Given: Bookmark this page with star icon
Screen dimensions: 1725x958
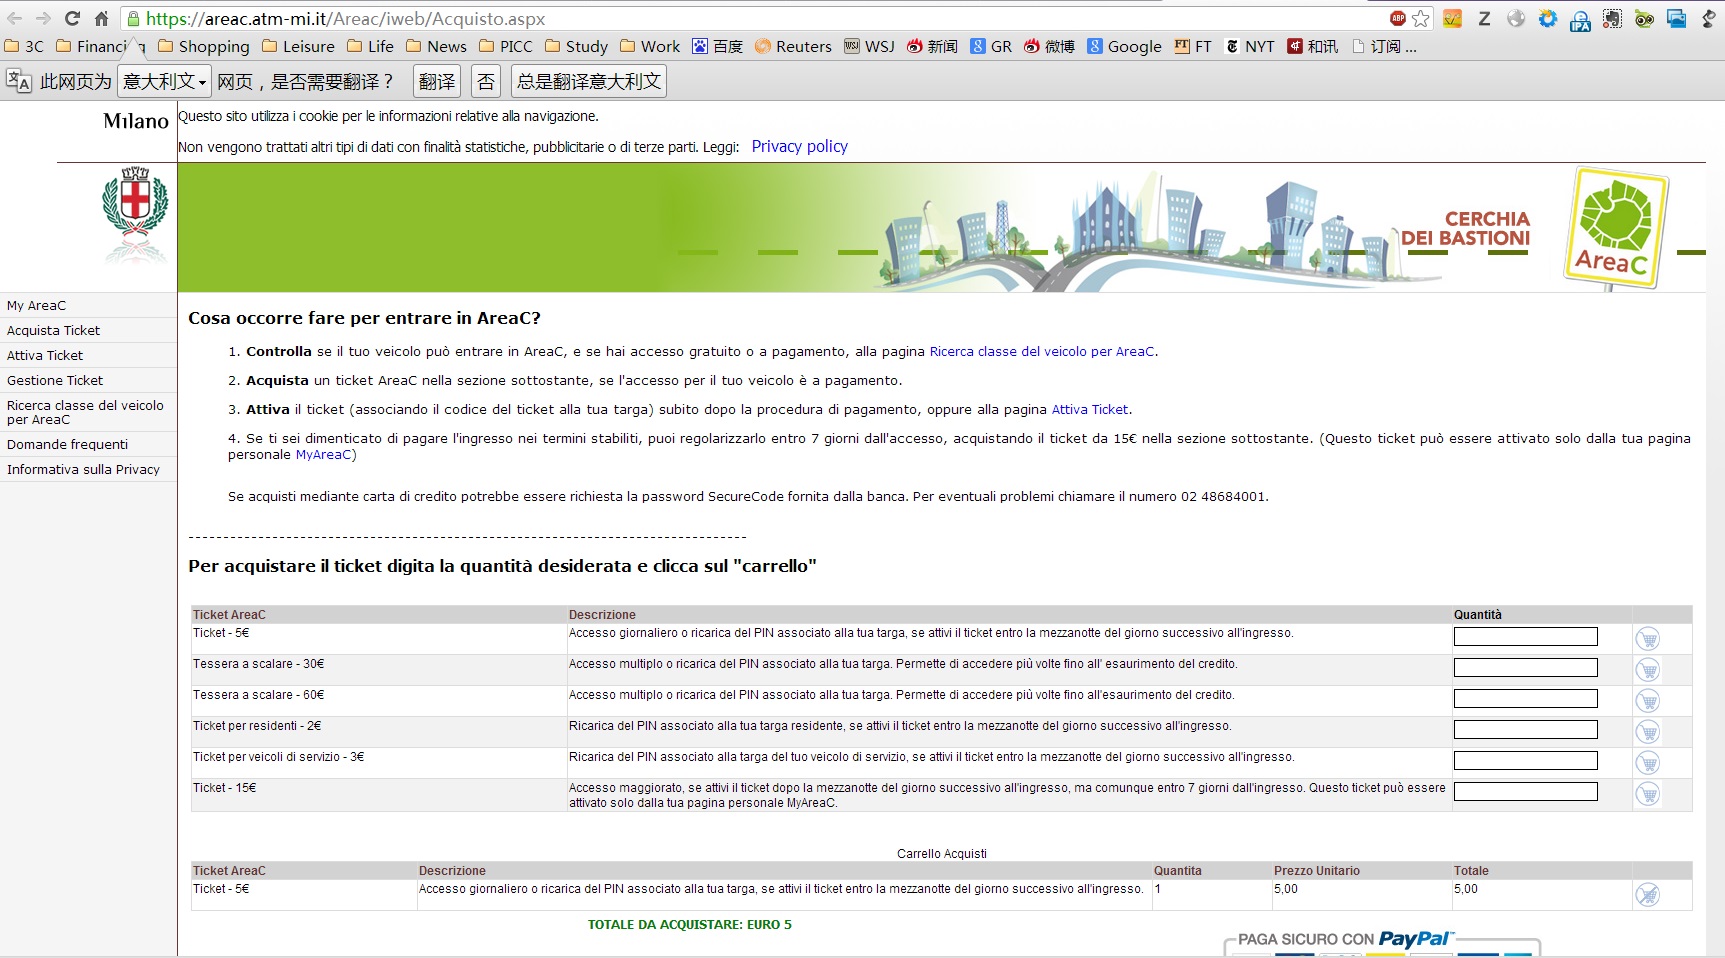Looking at the screenshot, I should 1421,19.
